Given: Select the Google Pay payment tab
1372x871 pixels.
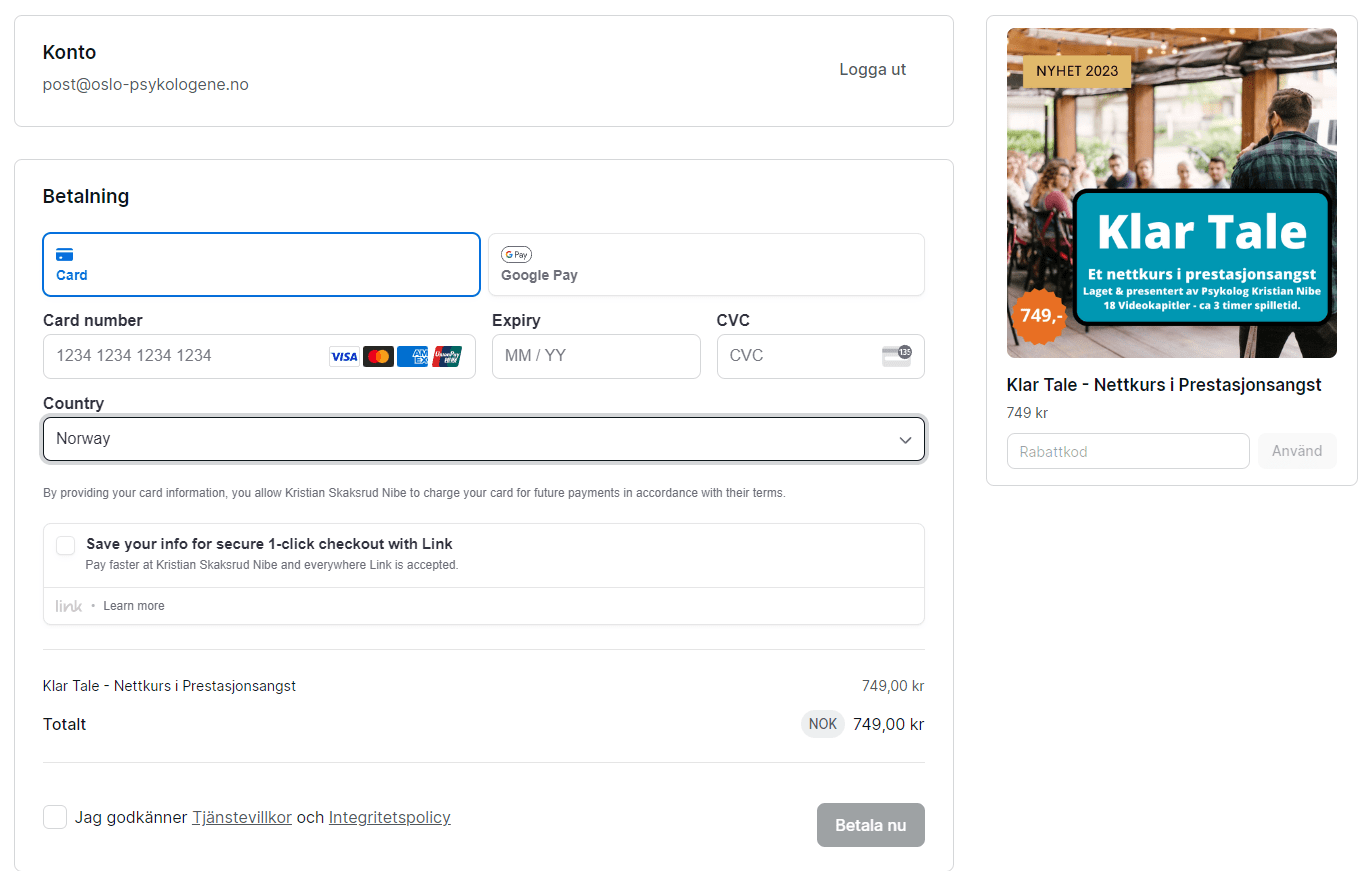Looking at the screenshot, I should (706, 265).
